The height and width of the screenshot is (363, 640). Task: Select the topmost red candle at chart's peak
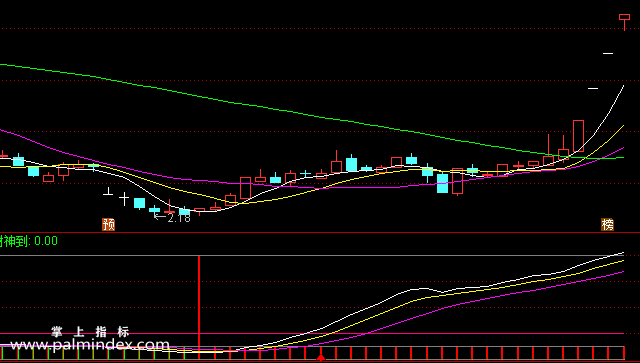(624, 22)
